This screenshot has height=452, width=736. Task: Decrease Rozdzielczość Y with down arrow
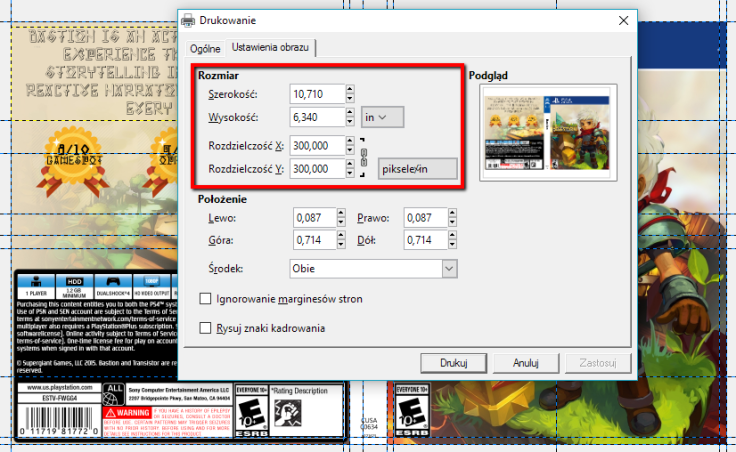coord(350,174)
